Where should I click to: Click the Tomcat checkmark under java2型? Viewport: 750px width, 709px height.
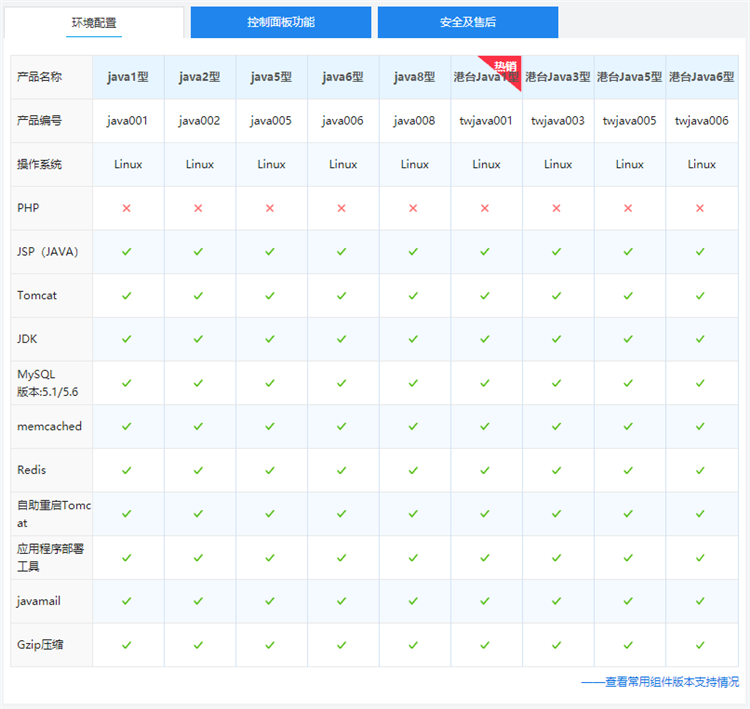tap(199, 296)
